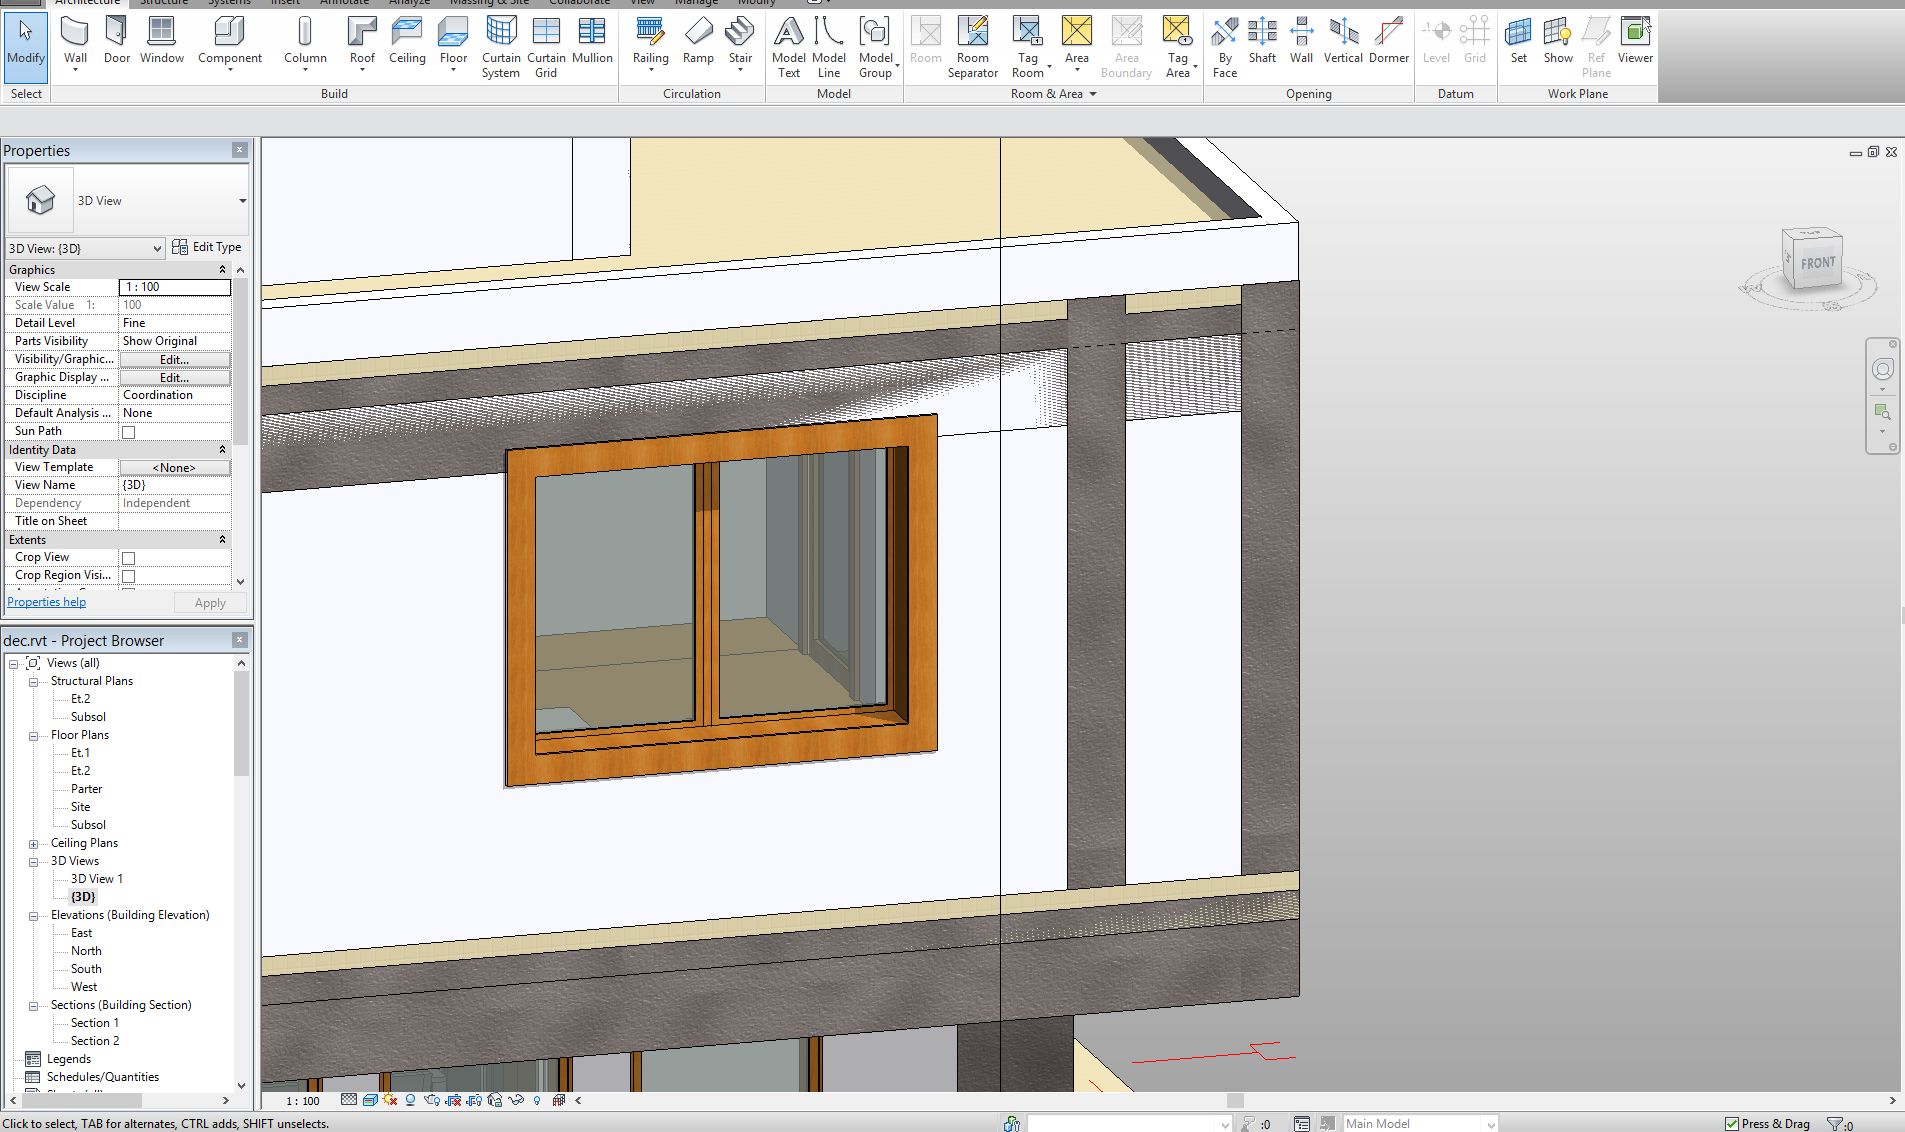Check the Crop Region Visible box
Screen dimensions: 1905x1132
tap(128, 576)
